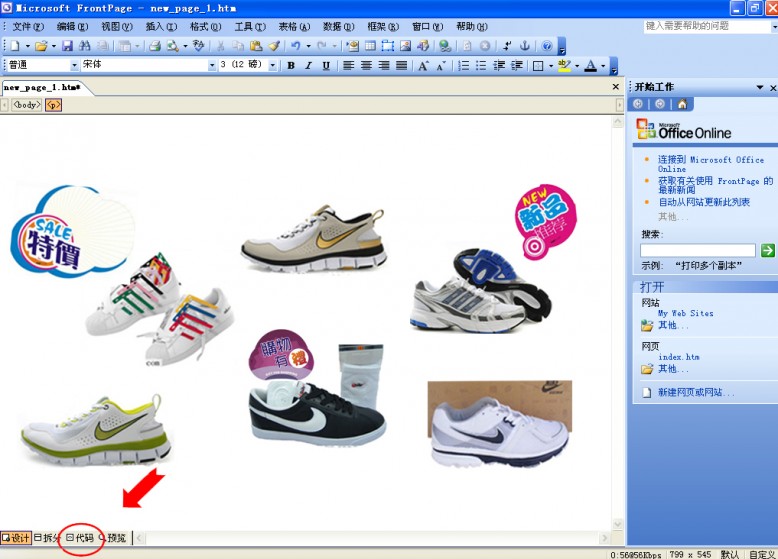Click 新建网页或网站 link

point(696,392)
